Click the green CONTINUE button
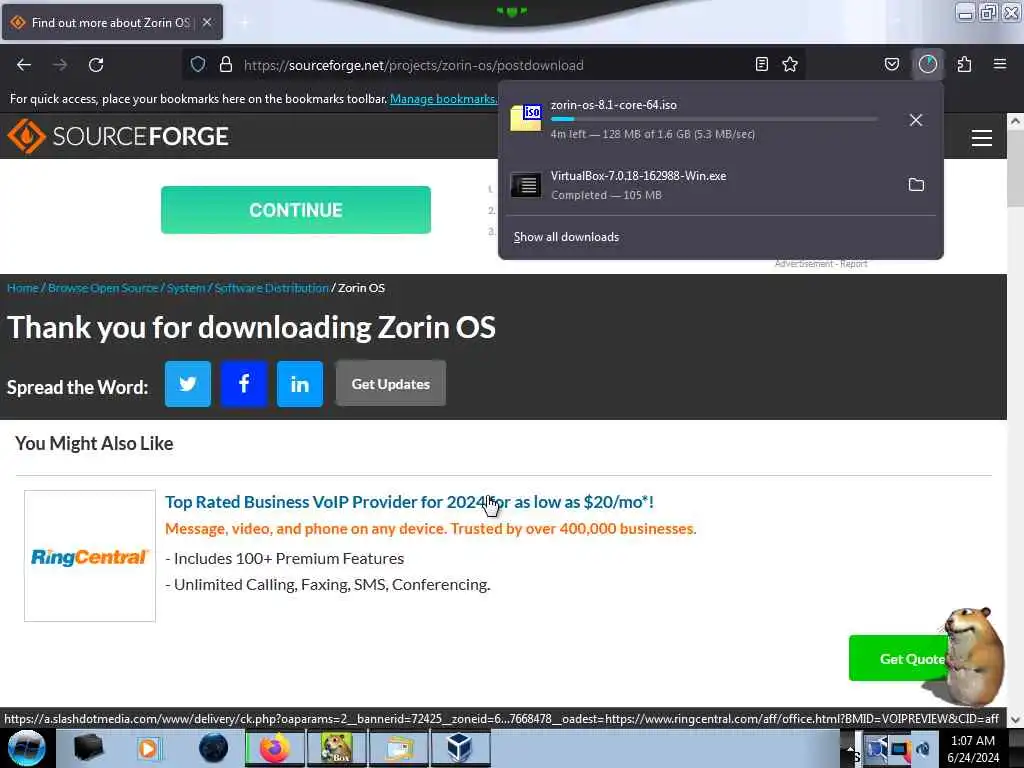 296,210
